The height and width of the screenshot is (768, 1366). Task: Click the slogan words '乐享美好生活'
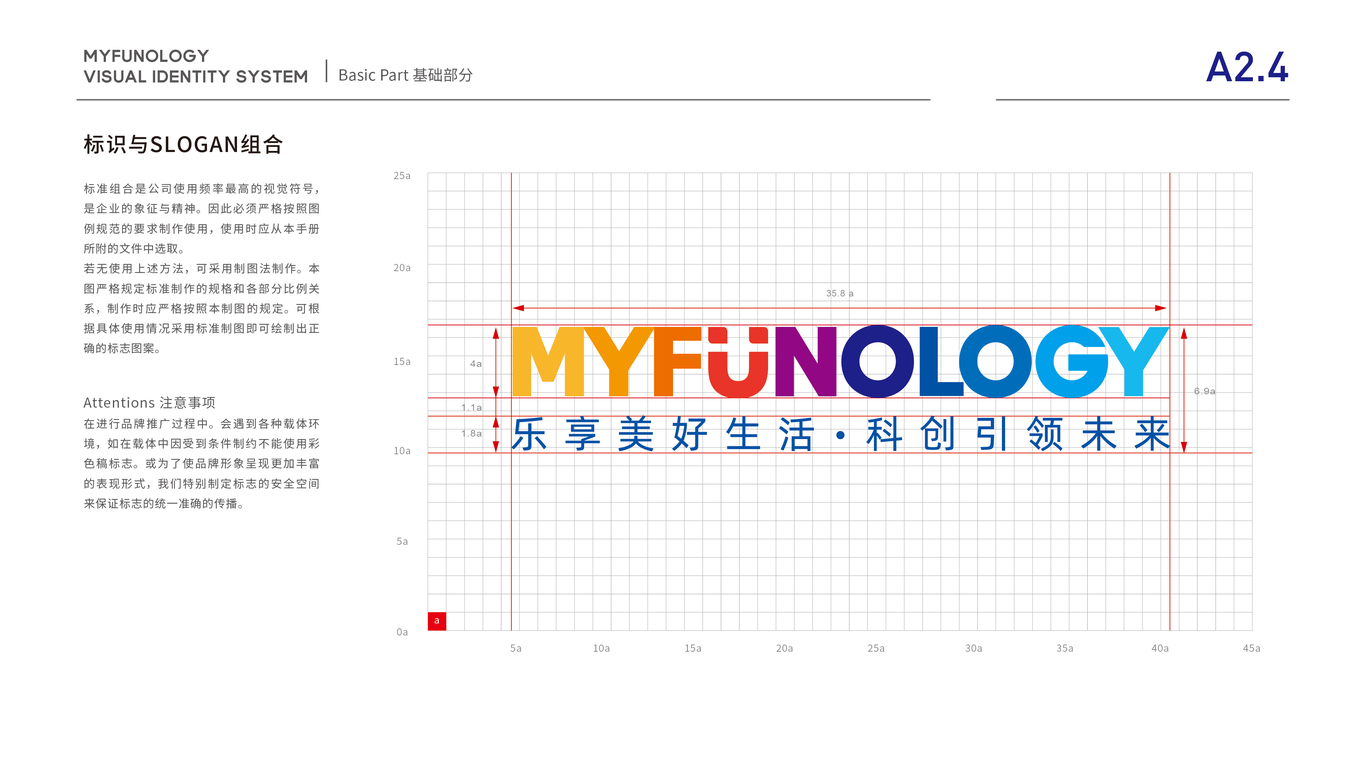coord(664,434)
